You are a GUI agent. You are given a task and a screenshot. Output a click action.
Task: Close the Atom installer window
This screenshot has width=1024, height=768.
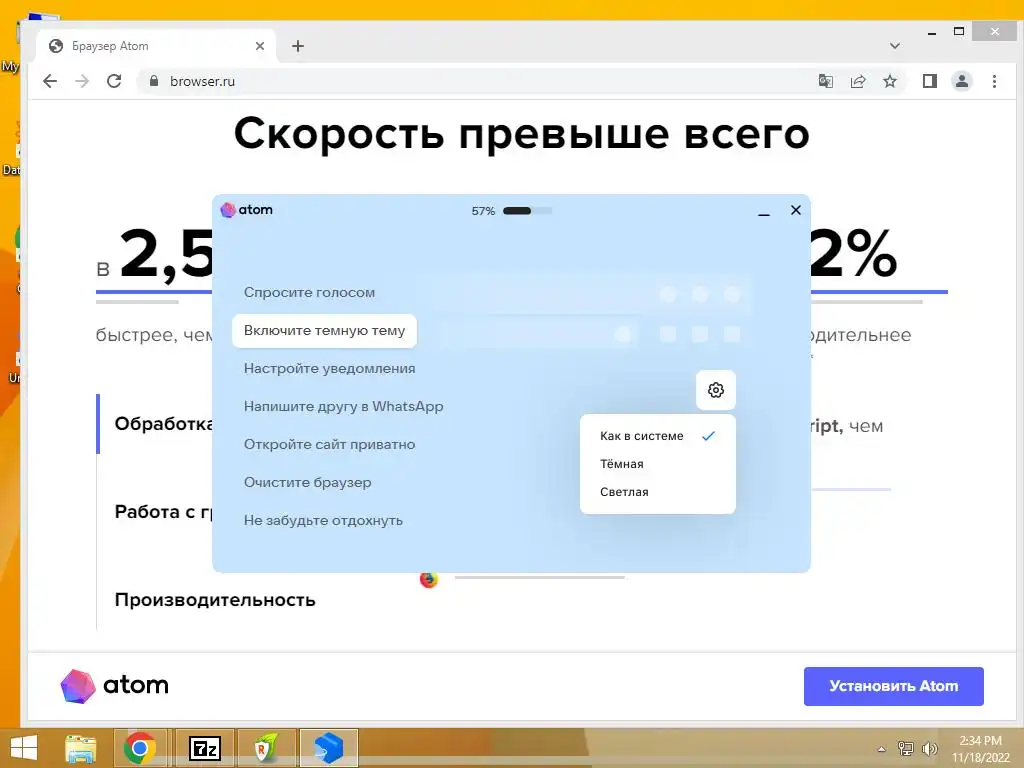795,210
